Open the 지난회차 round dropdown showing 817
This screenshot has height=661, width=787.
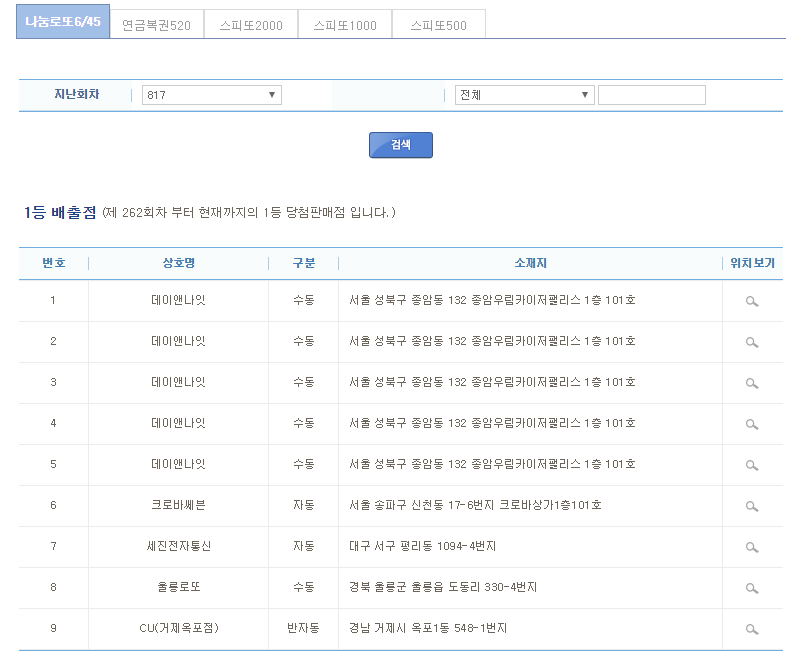211,95
